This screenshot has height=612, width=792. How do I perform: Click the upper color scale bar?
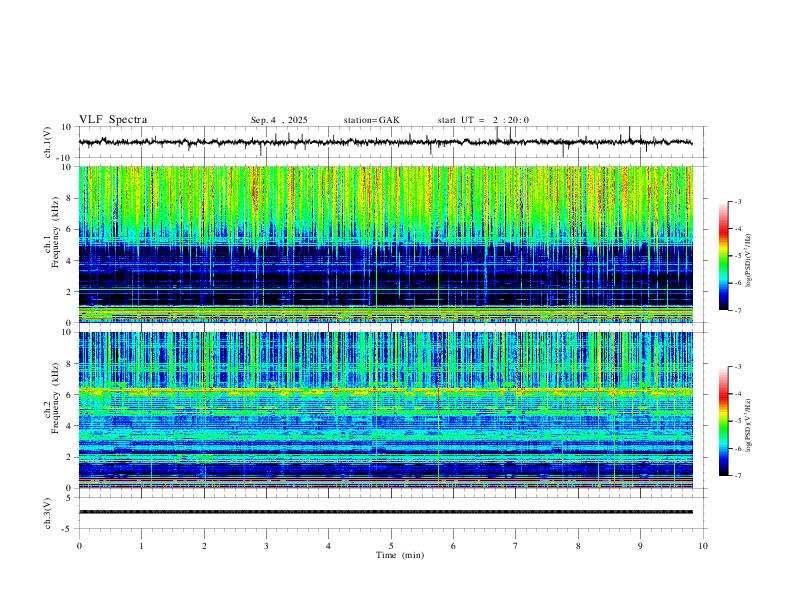(723, 256)
